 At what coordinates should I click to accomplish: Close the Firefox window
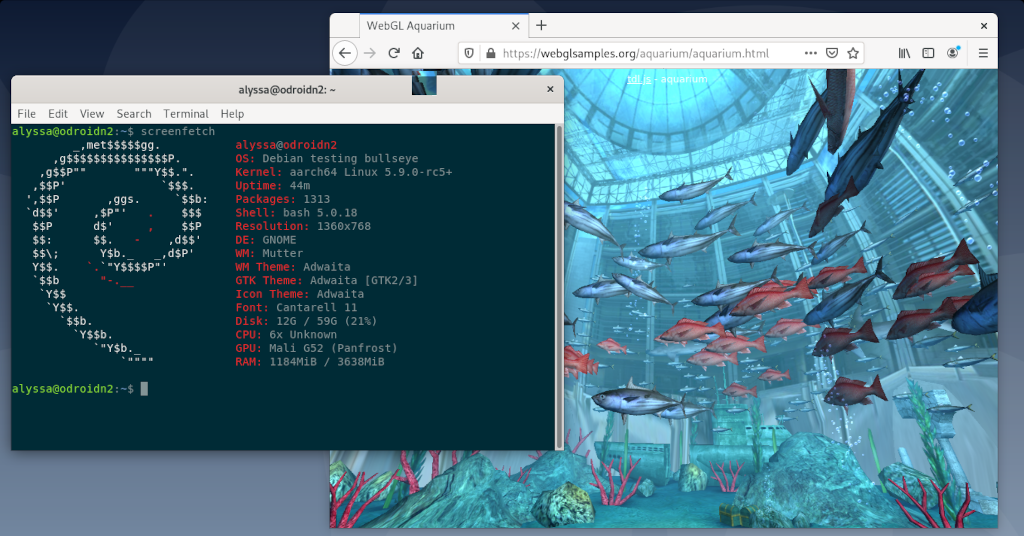coord(984,26)
